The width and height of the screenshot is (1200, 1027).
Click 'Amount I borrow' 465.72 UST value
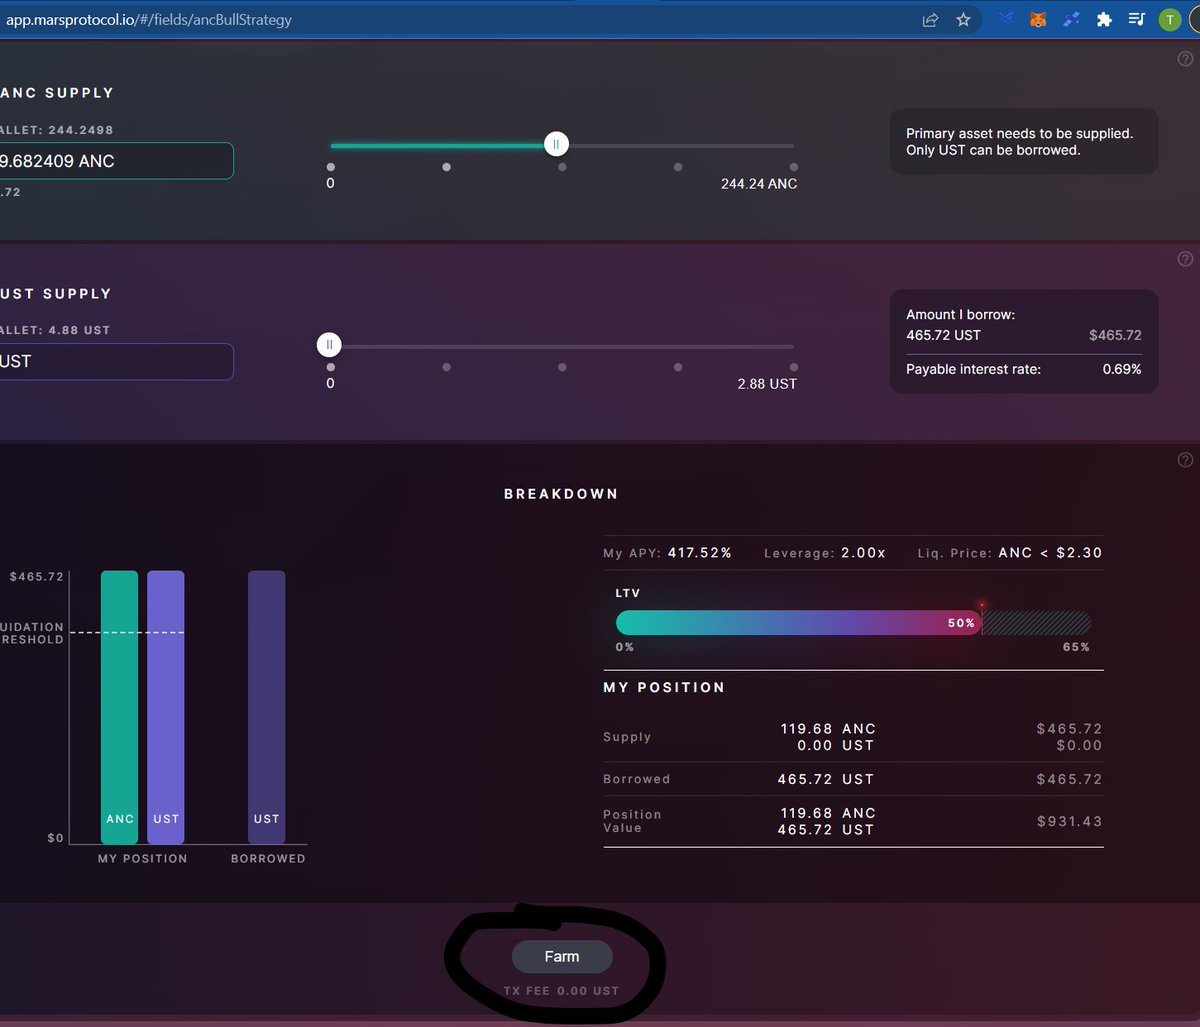(x=943, y=335)
